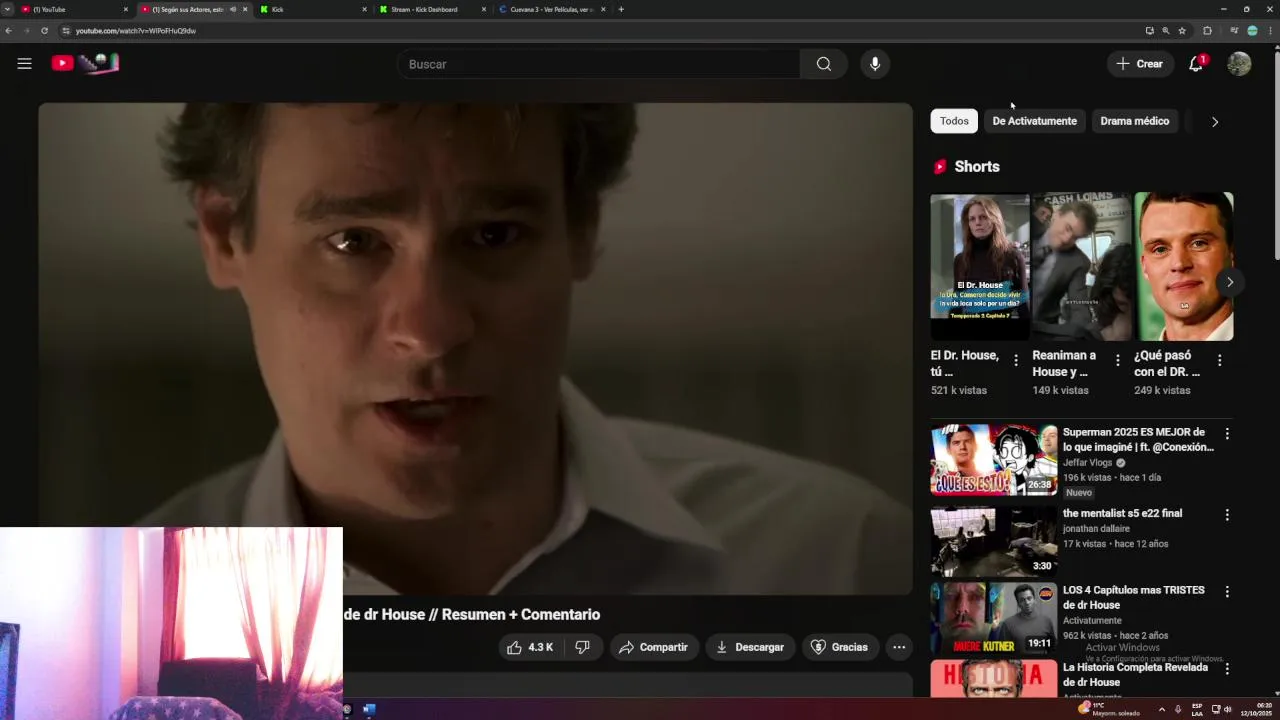Go to YouTube home via the logo

point(85,63)
